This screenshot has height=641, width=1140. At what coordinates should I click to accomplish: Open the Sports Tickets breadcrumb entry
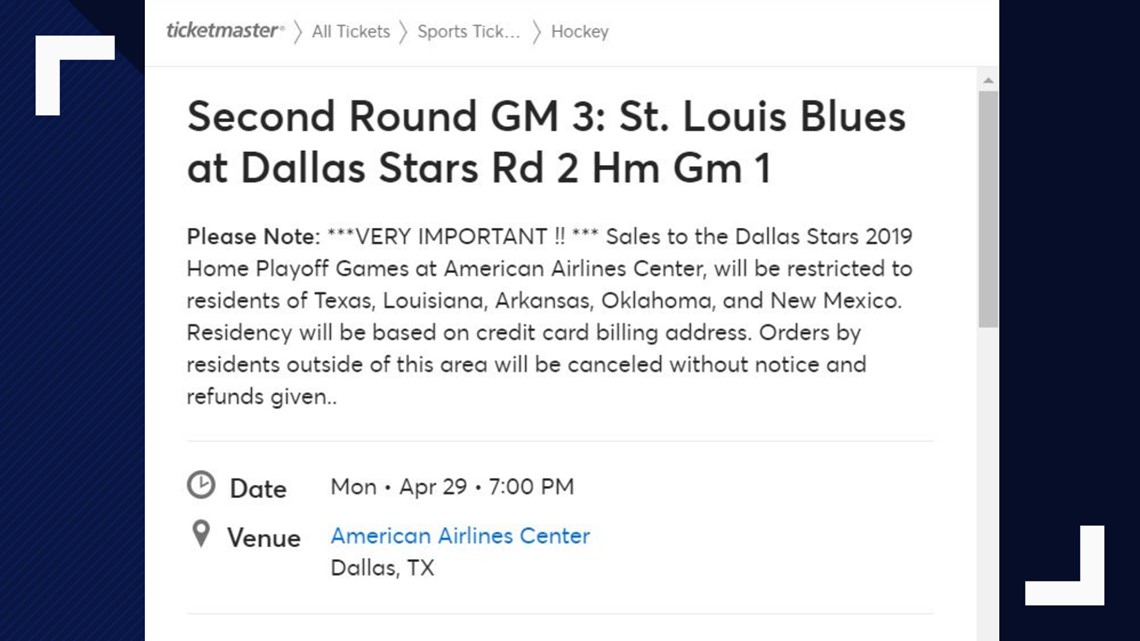(x=468, y=31)
